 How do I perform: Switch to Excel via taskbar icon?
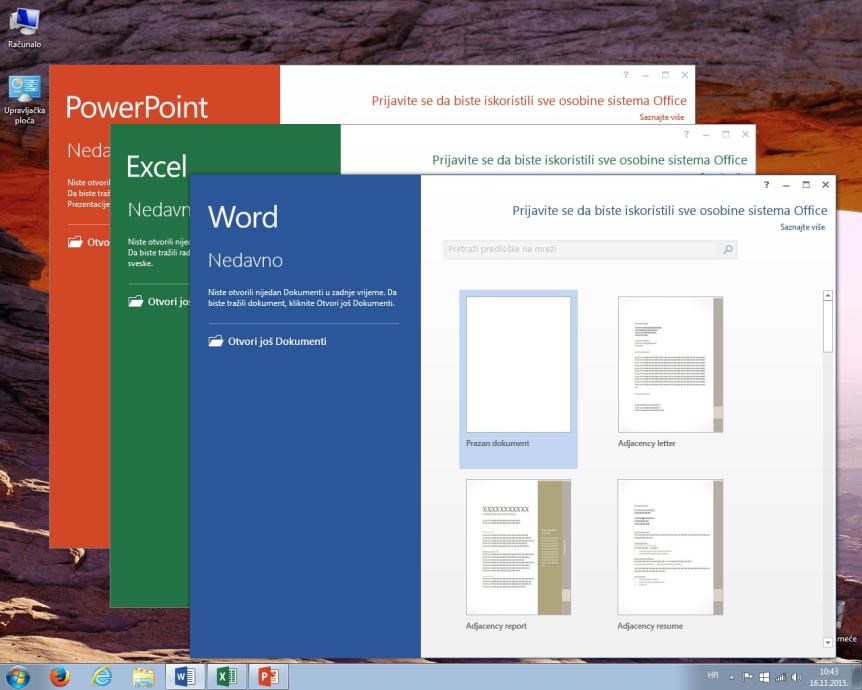pos(226,677)
